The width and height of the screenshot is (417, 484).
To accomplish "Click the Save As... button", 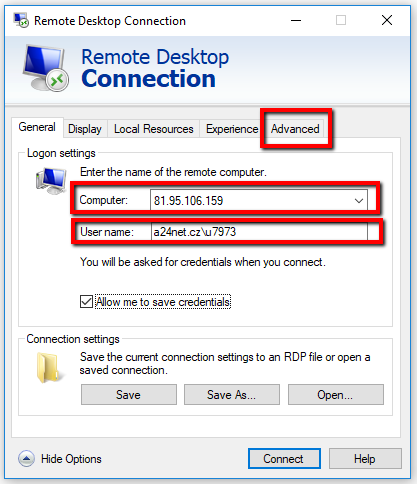I will 232,395.
